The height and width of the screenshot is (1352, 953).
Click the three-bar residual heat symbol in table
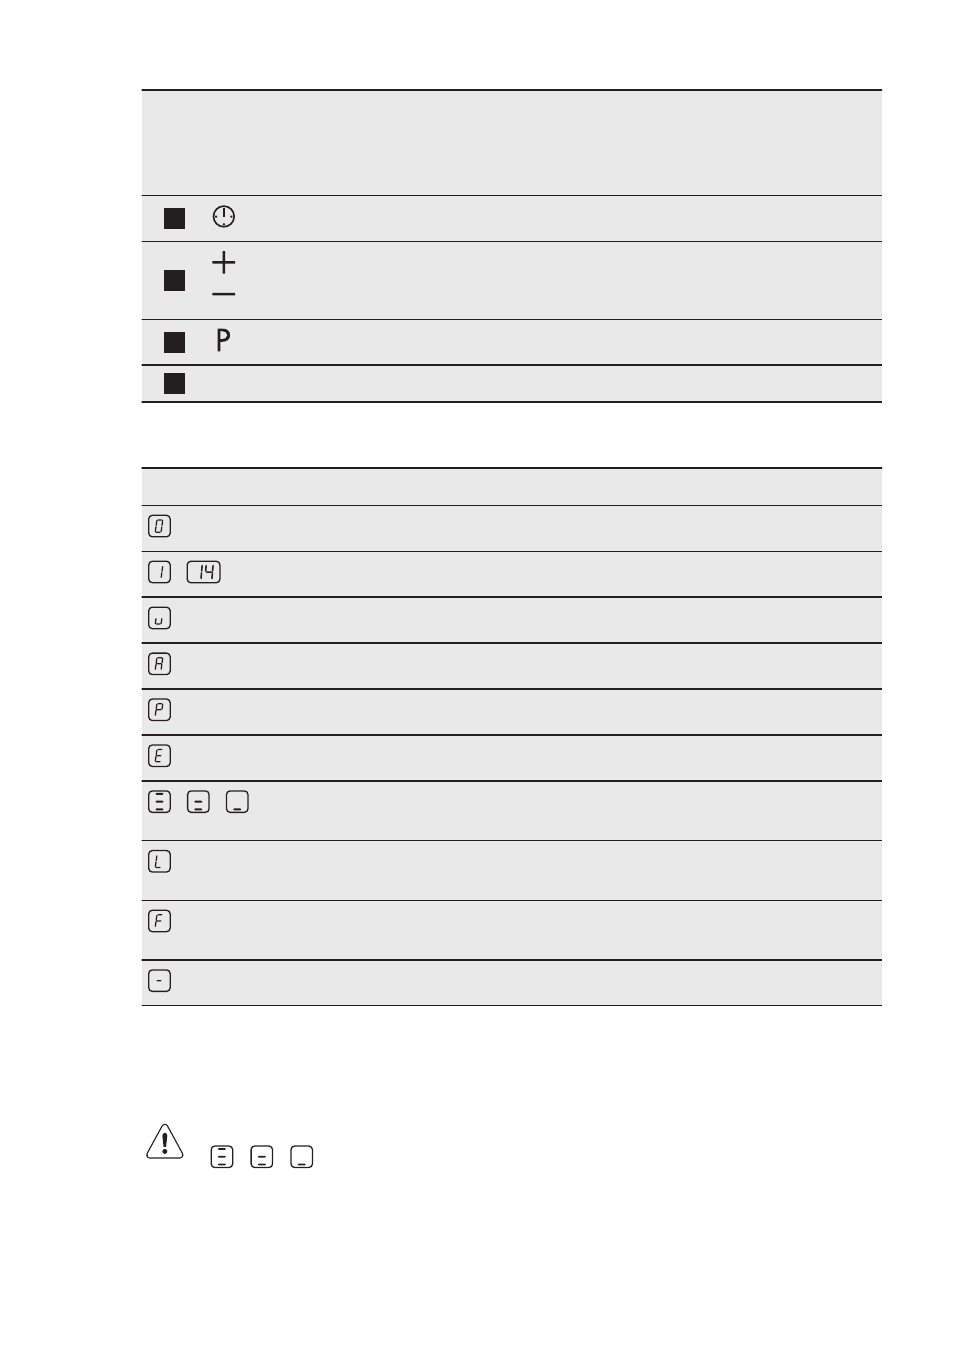tap(159, 802)
